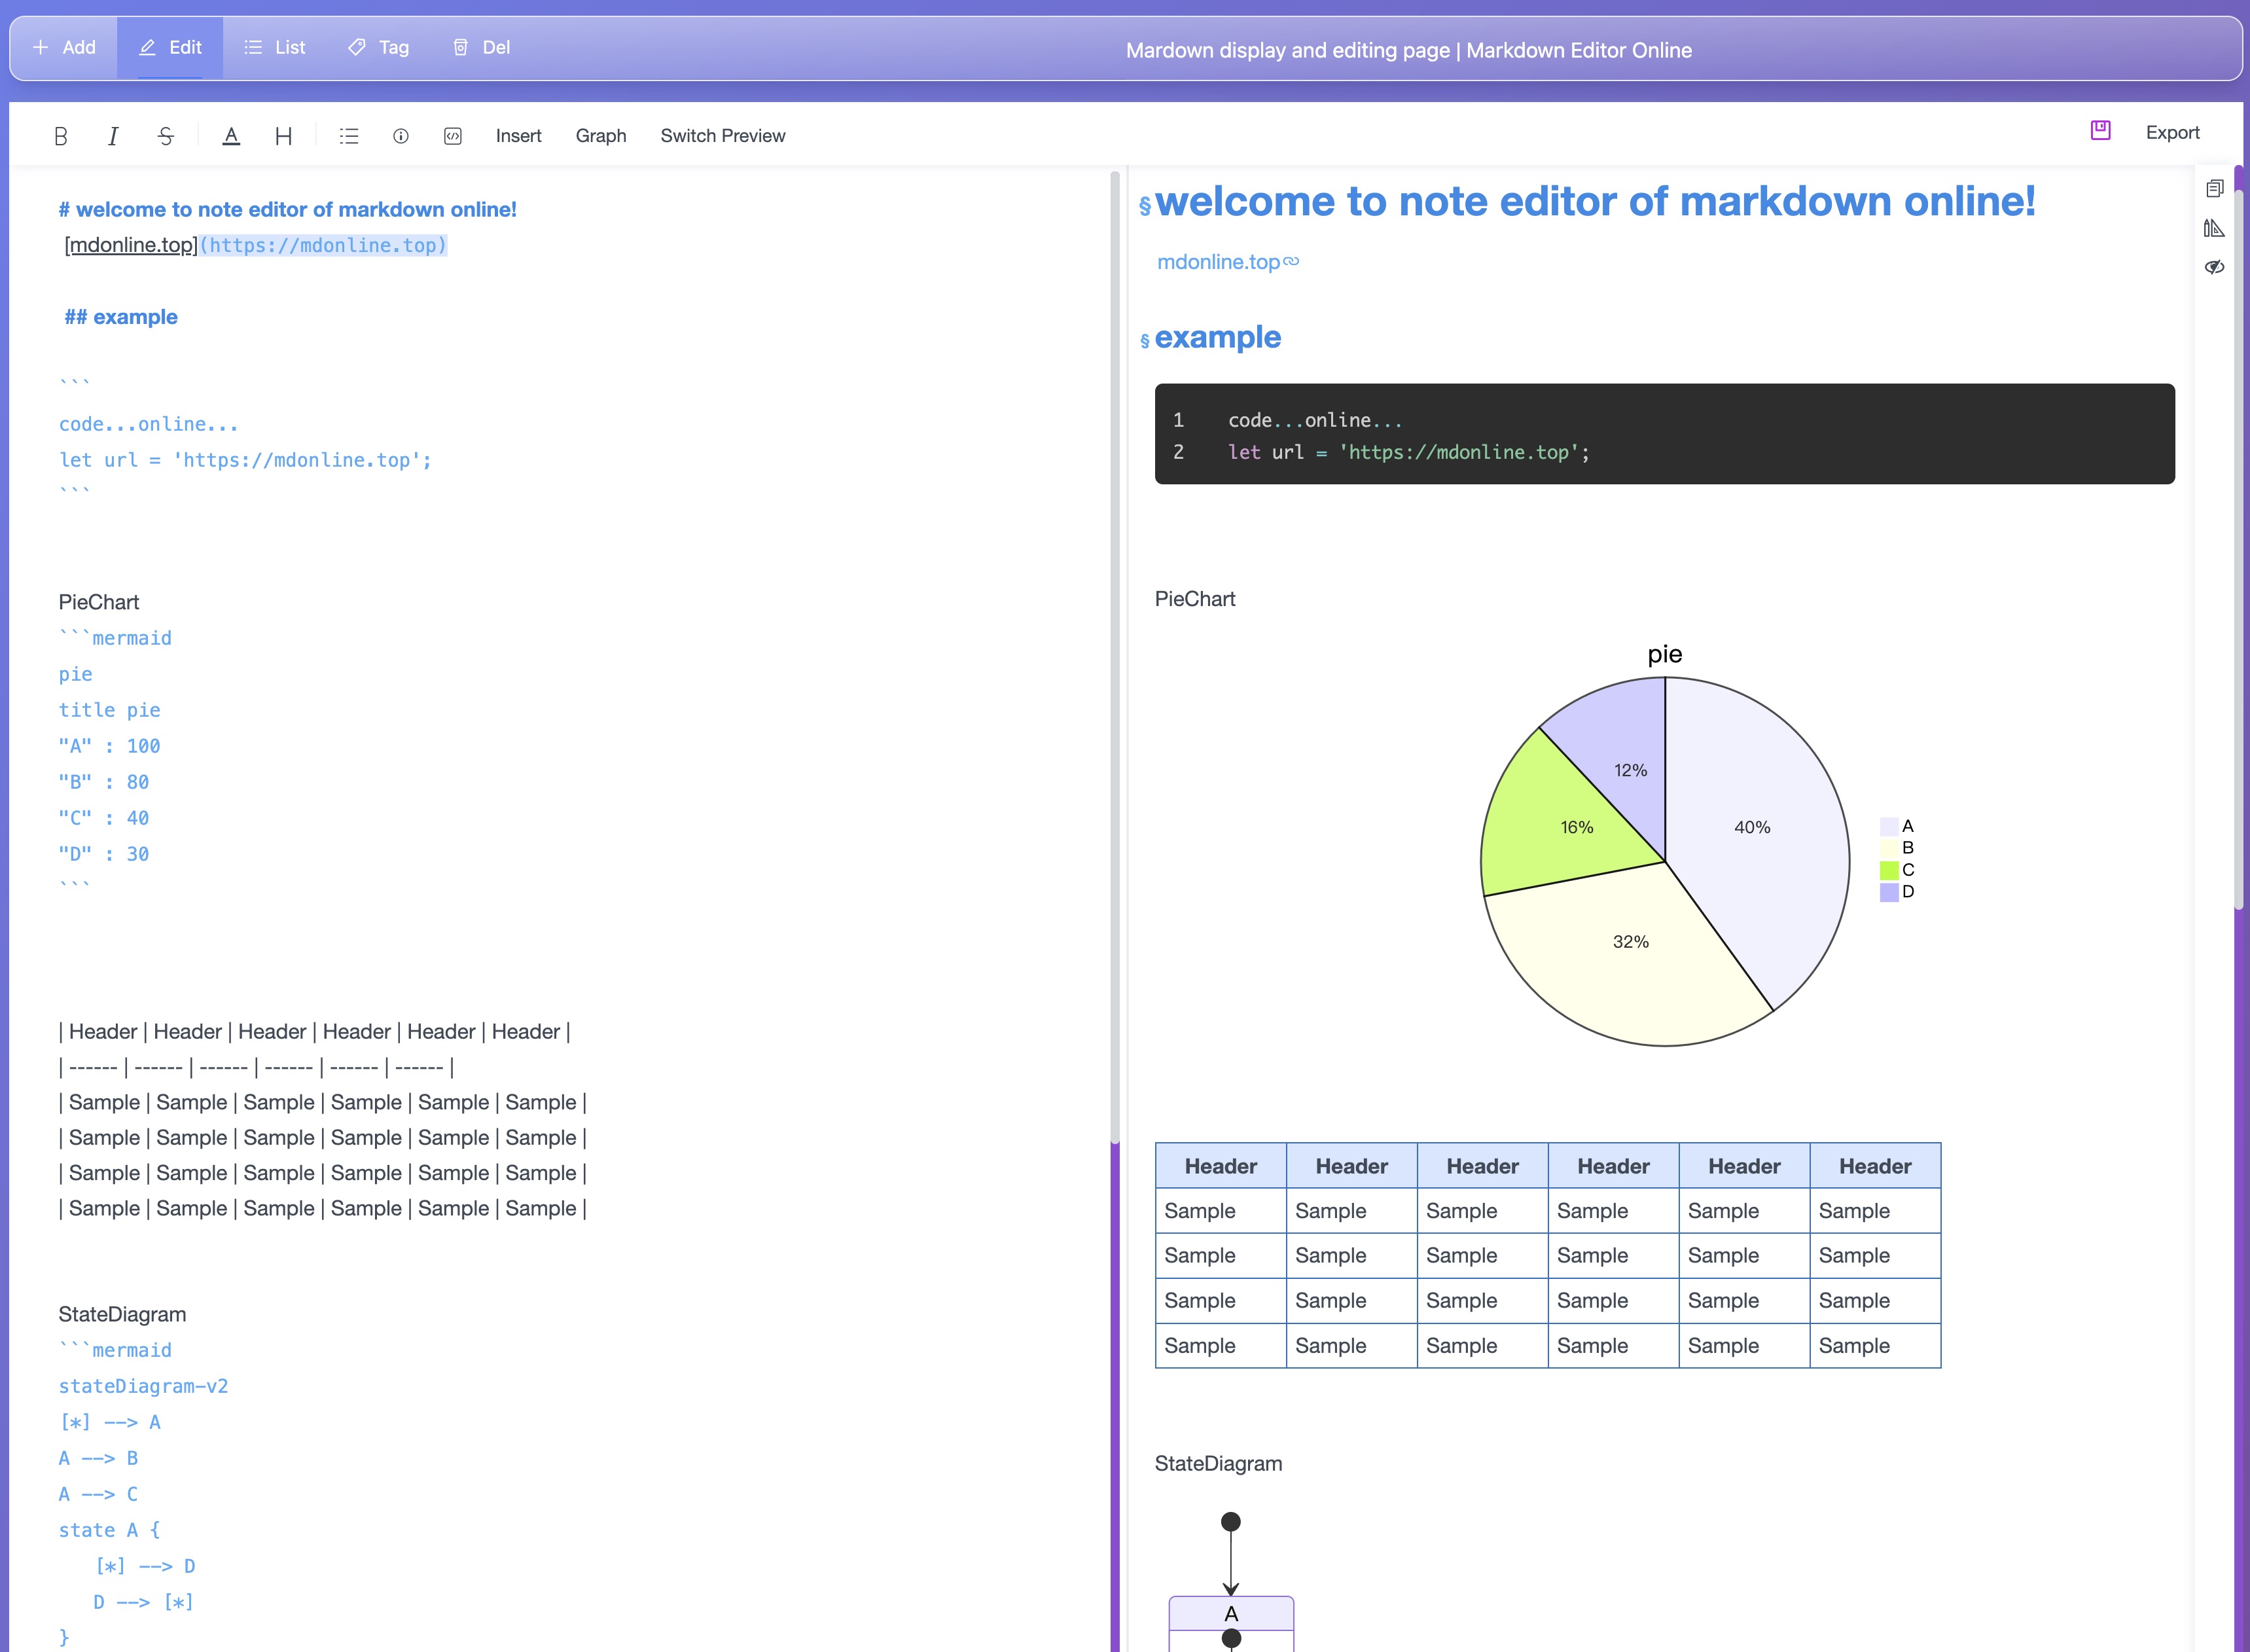The width and height of the screenshot is (2250, 1652).
Task: Click the section anchor beside welcome heading
Action: point(1145,206)
